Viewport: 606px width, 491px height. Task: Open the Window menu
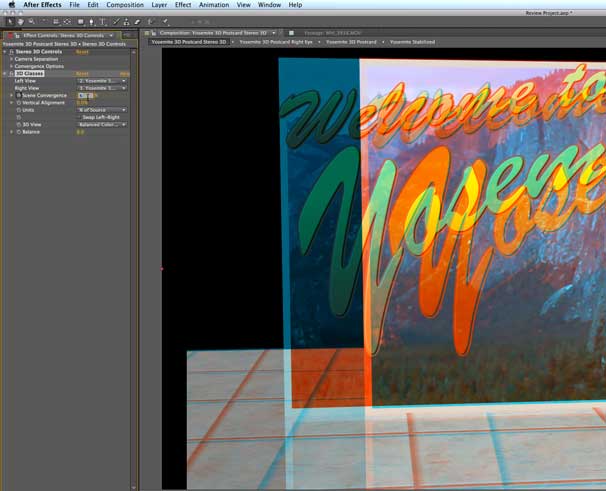pos(269,5)
